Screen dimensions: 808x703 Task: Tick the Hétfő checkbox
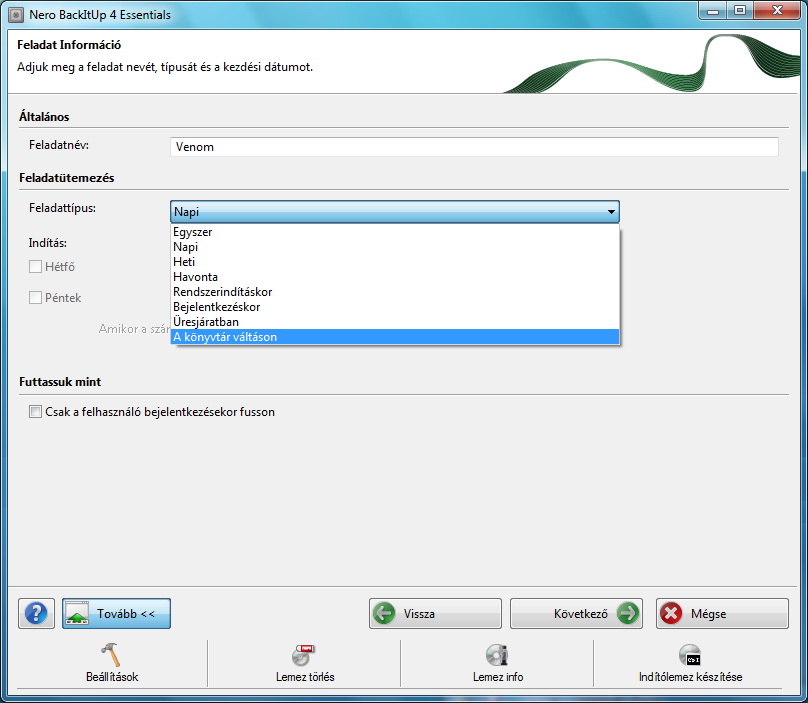pyautogui.click(x=36, y=267)
